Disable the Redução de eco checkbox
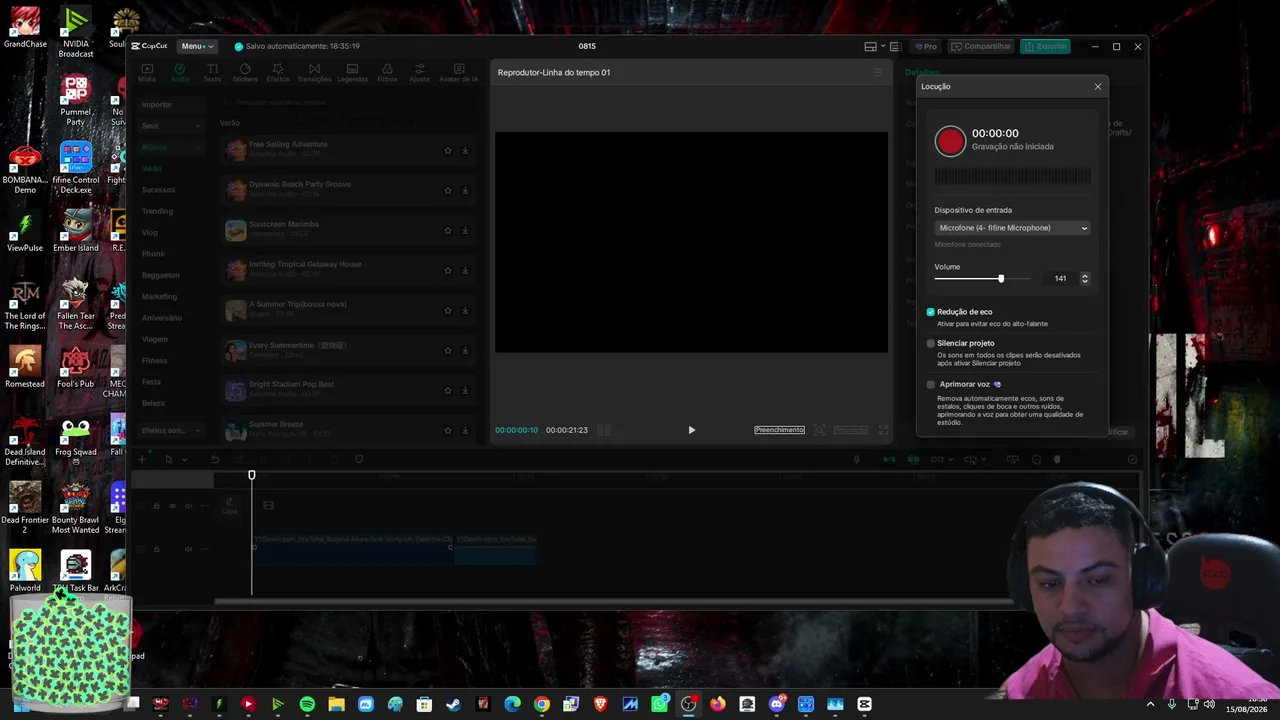1280x720 pixels. pyautogui.click(x=930, y=312)
